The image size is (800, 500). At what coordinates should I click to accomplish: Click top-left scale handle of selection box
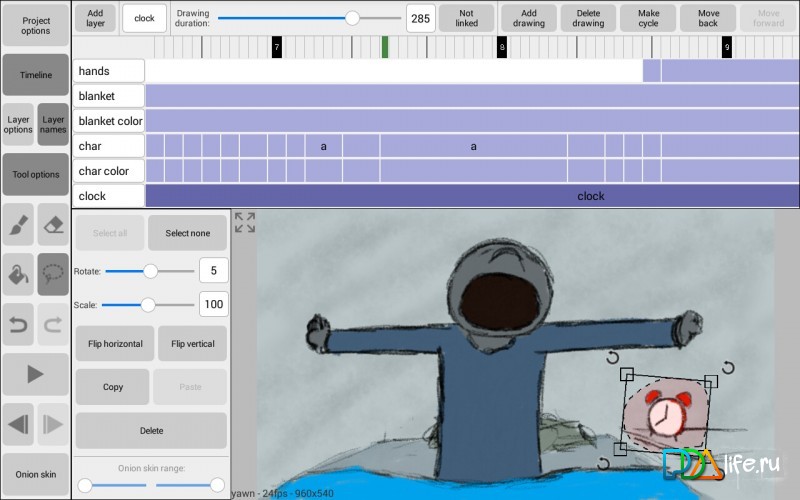[x=627, y=374]
